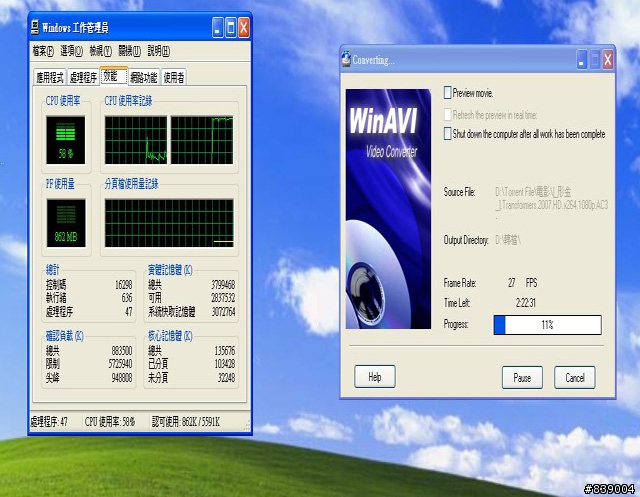Click the Frame Rate value 27 FPS
The height and width of the screenshot is (497, 640).
pyautogui.click(x=522, y=283)
